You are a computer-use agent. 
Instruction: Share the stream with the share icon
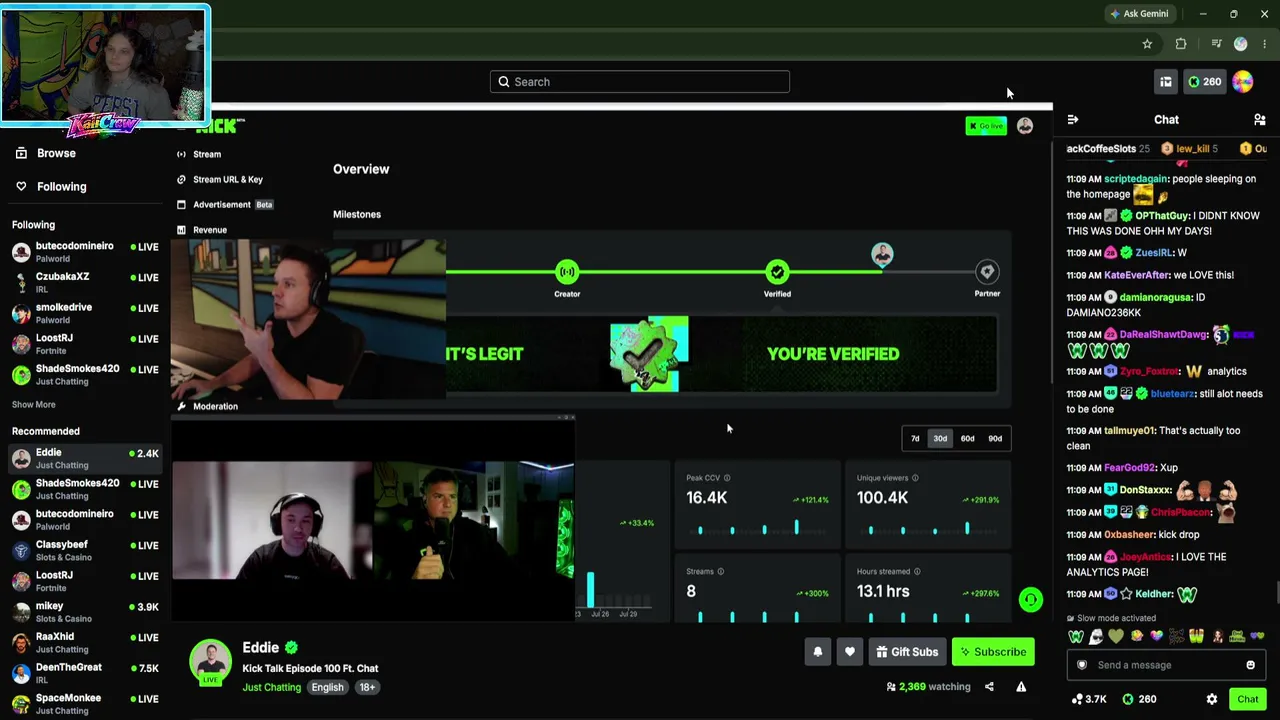click(x=989, y=687)
